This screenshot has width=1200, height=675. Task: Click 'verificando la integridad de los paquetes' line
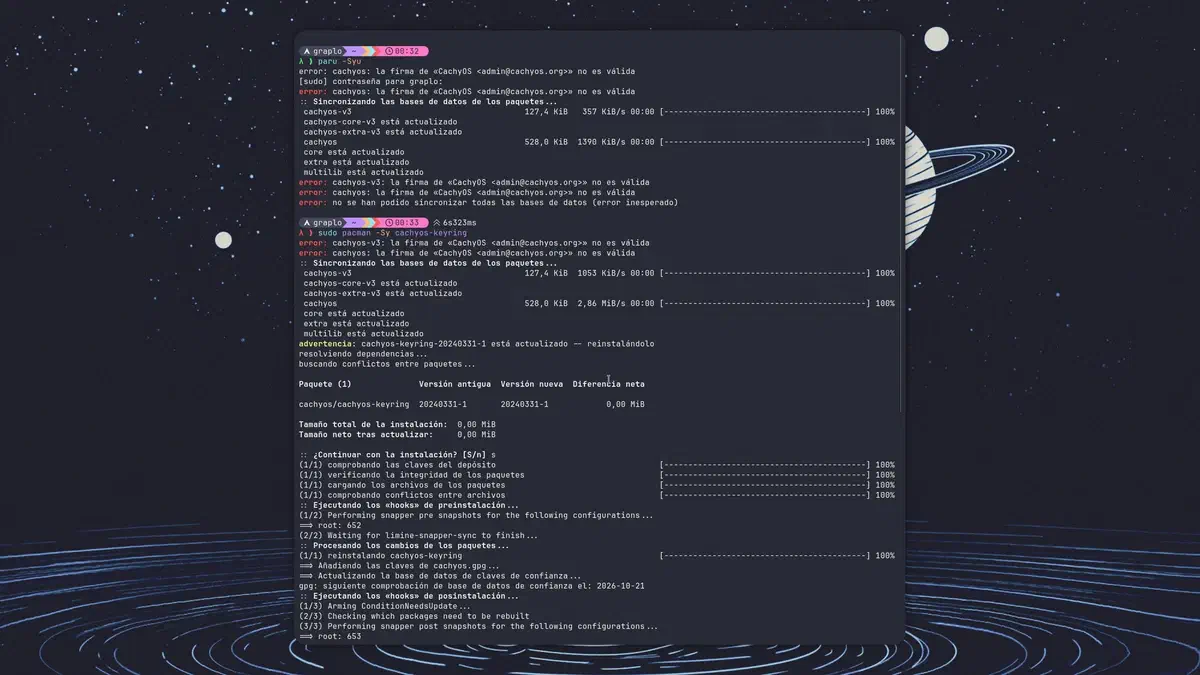(411, 475)
